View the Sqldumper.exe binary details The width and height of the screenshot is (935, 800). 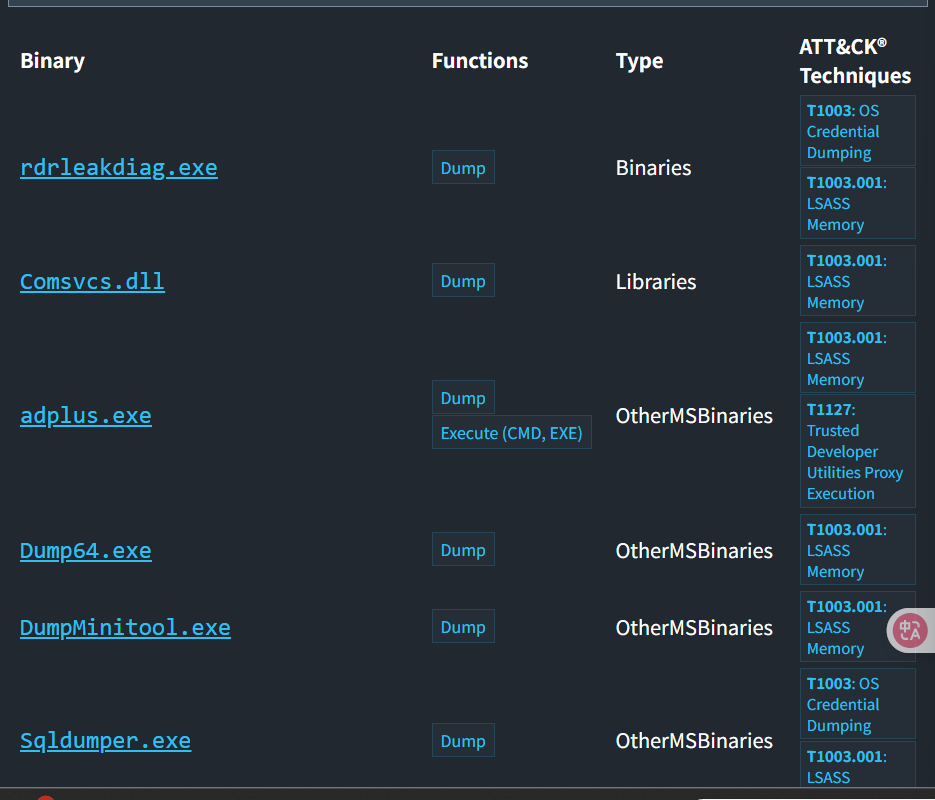105,740
